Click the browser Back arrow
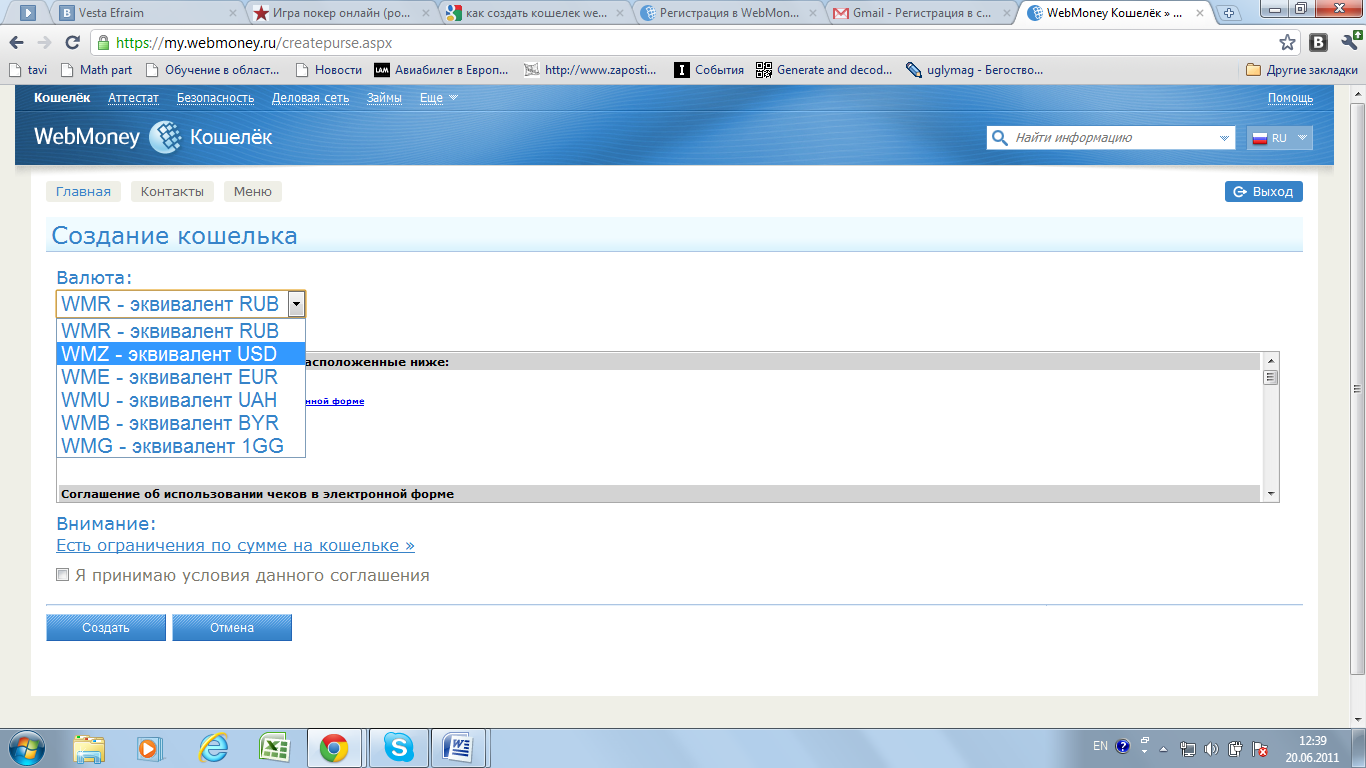The width and height of the screenshot is (1366, 768). [x=17, y=43]
